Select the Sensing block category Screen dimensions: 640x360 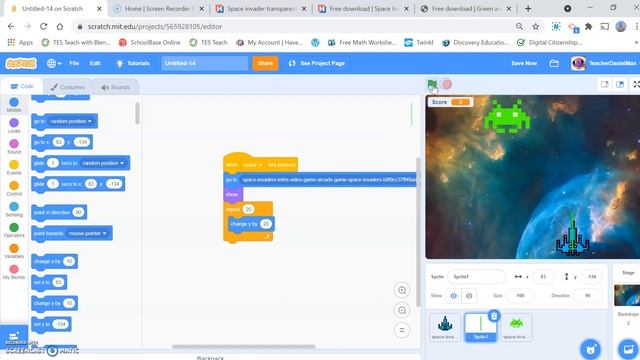14,209
